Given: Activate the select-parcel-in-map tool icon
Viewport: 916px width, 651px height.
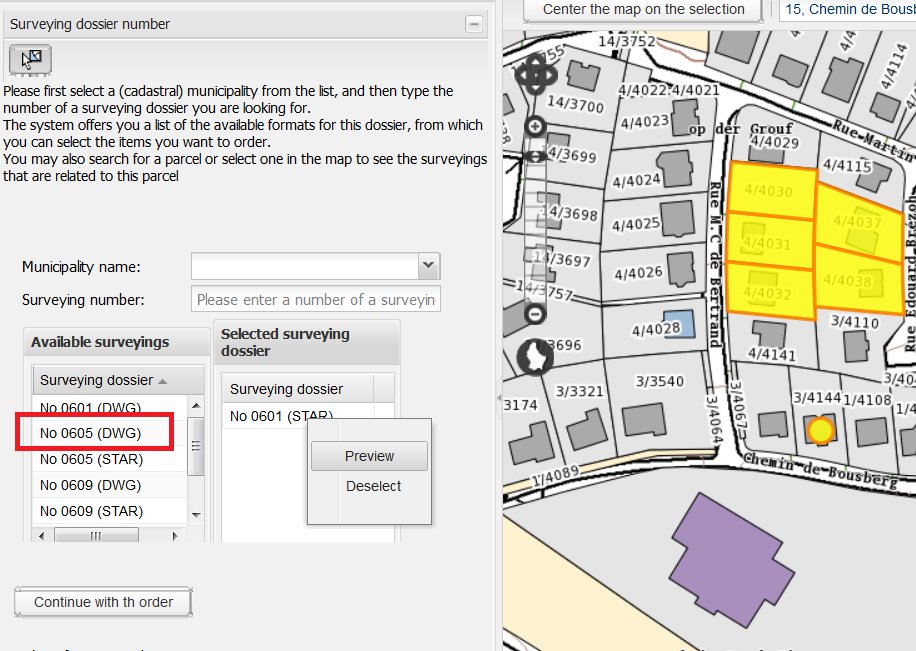Looking at the screenshot, I should [30, 60].
